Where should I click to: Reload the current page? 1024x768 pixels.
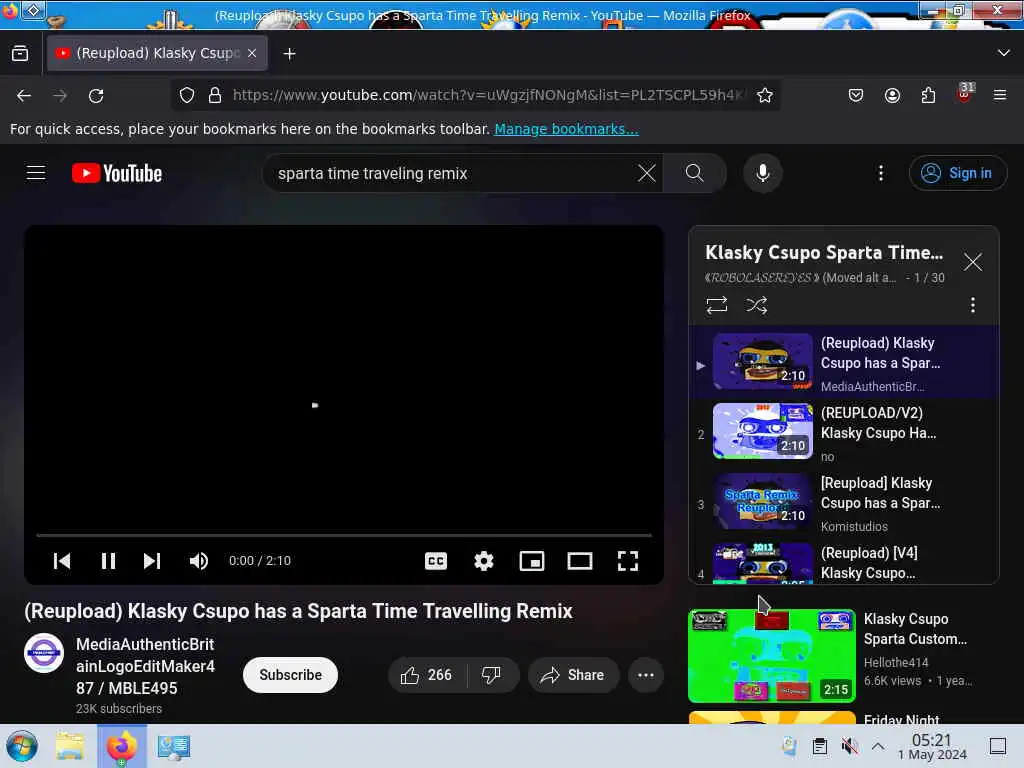pos(96,96)
